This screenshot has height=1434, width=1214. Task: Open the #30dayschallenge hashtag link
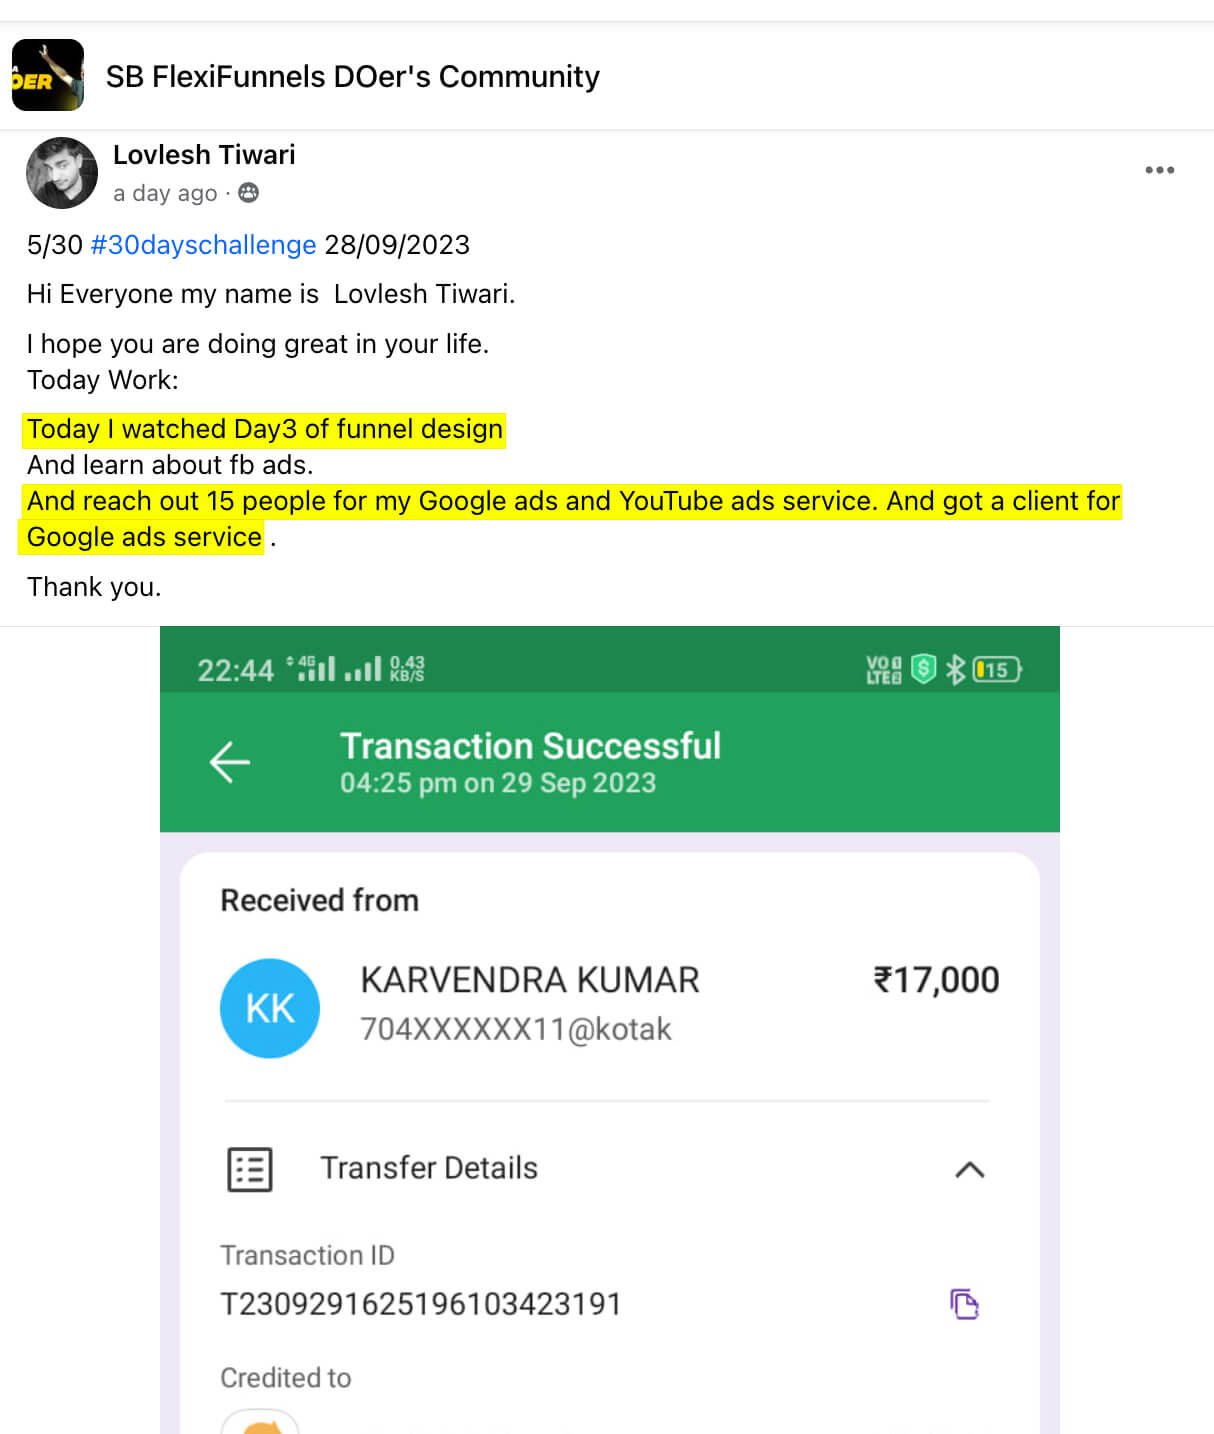tap(203, 244)
